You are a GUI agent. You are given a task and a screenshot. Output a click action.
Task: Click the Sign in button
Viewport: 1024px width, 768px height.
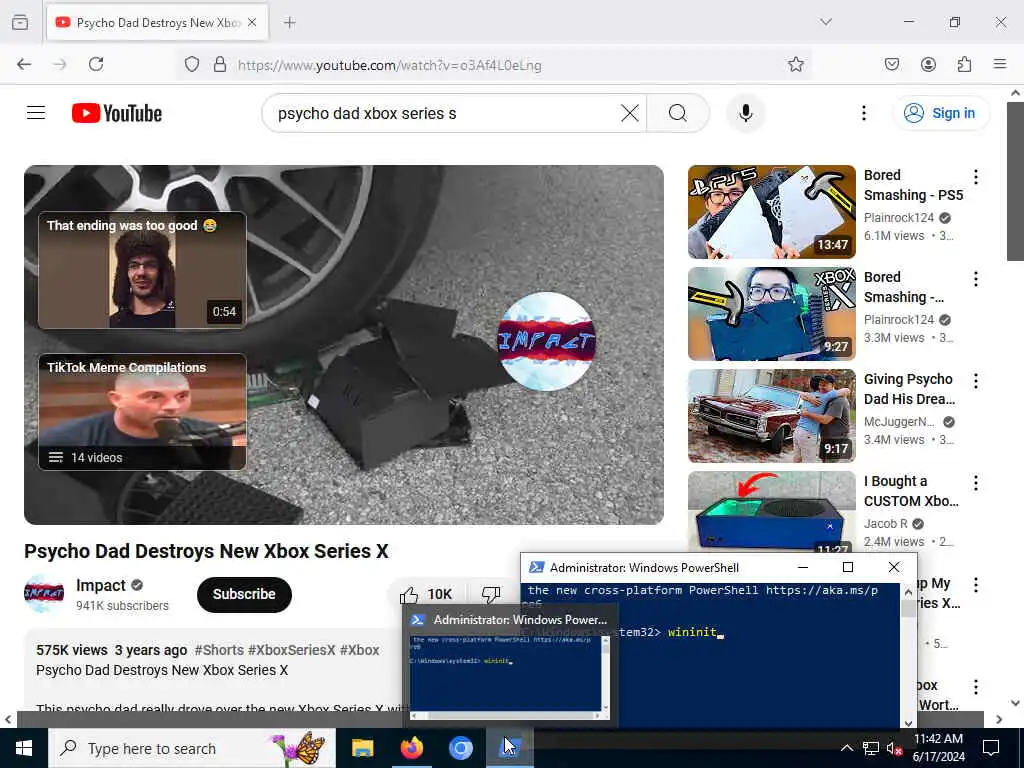940,113
